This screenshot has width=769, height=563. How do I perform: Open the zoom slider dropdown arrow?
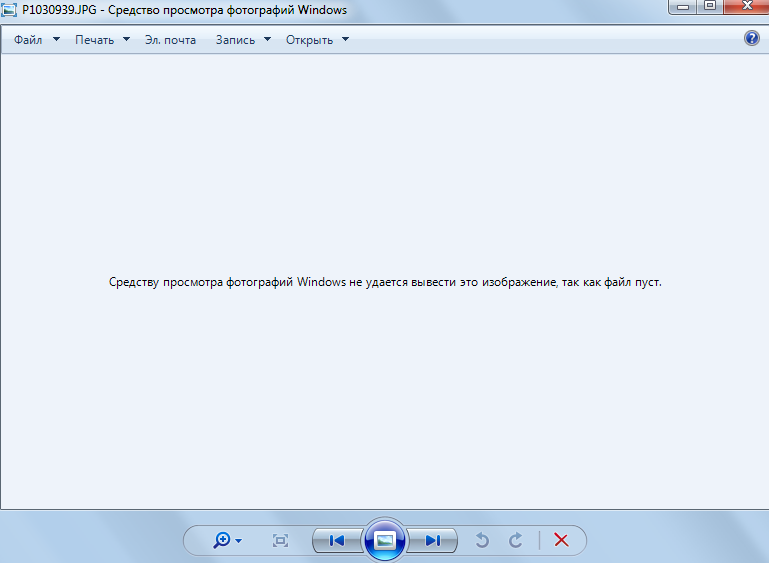pyautogui.click(x=239, y=541)
